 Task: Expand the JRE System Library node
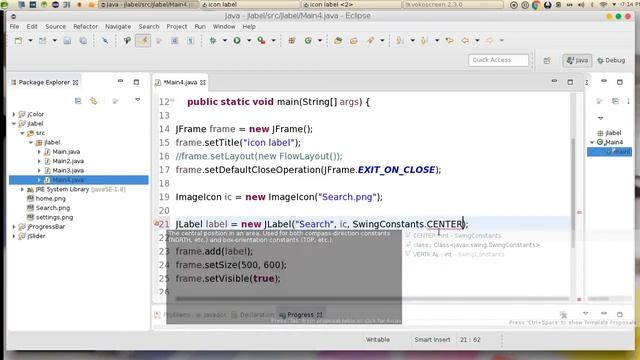pyautogui.click(x=22, y=189)
